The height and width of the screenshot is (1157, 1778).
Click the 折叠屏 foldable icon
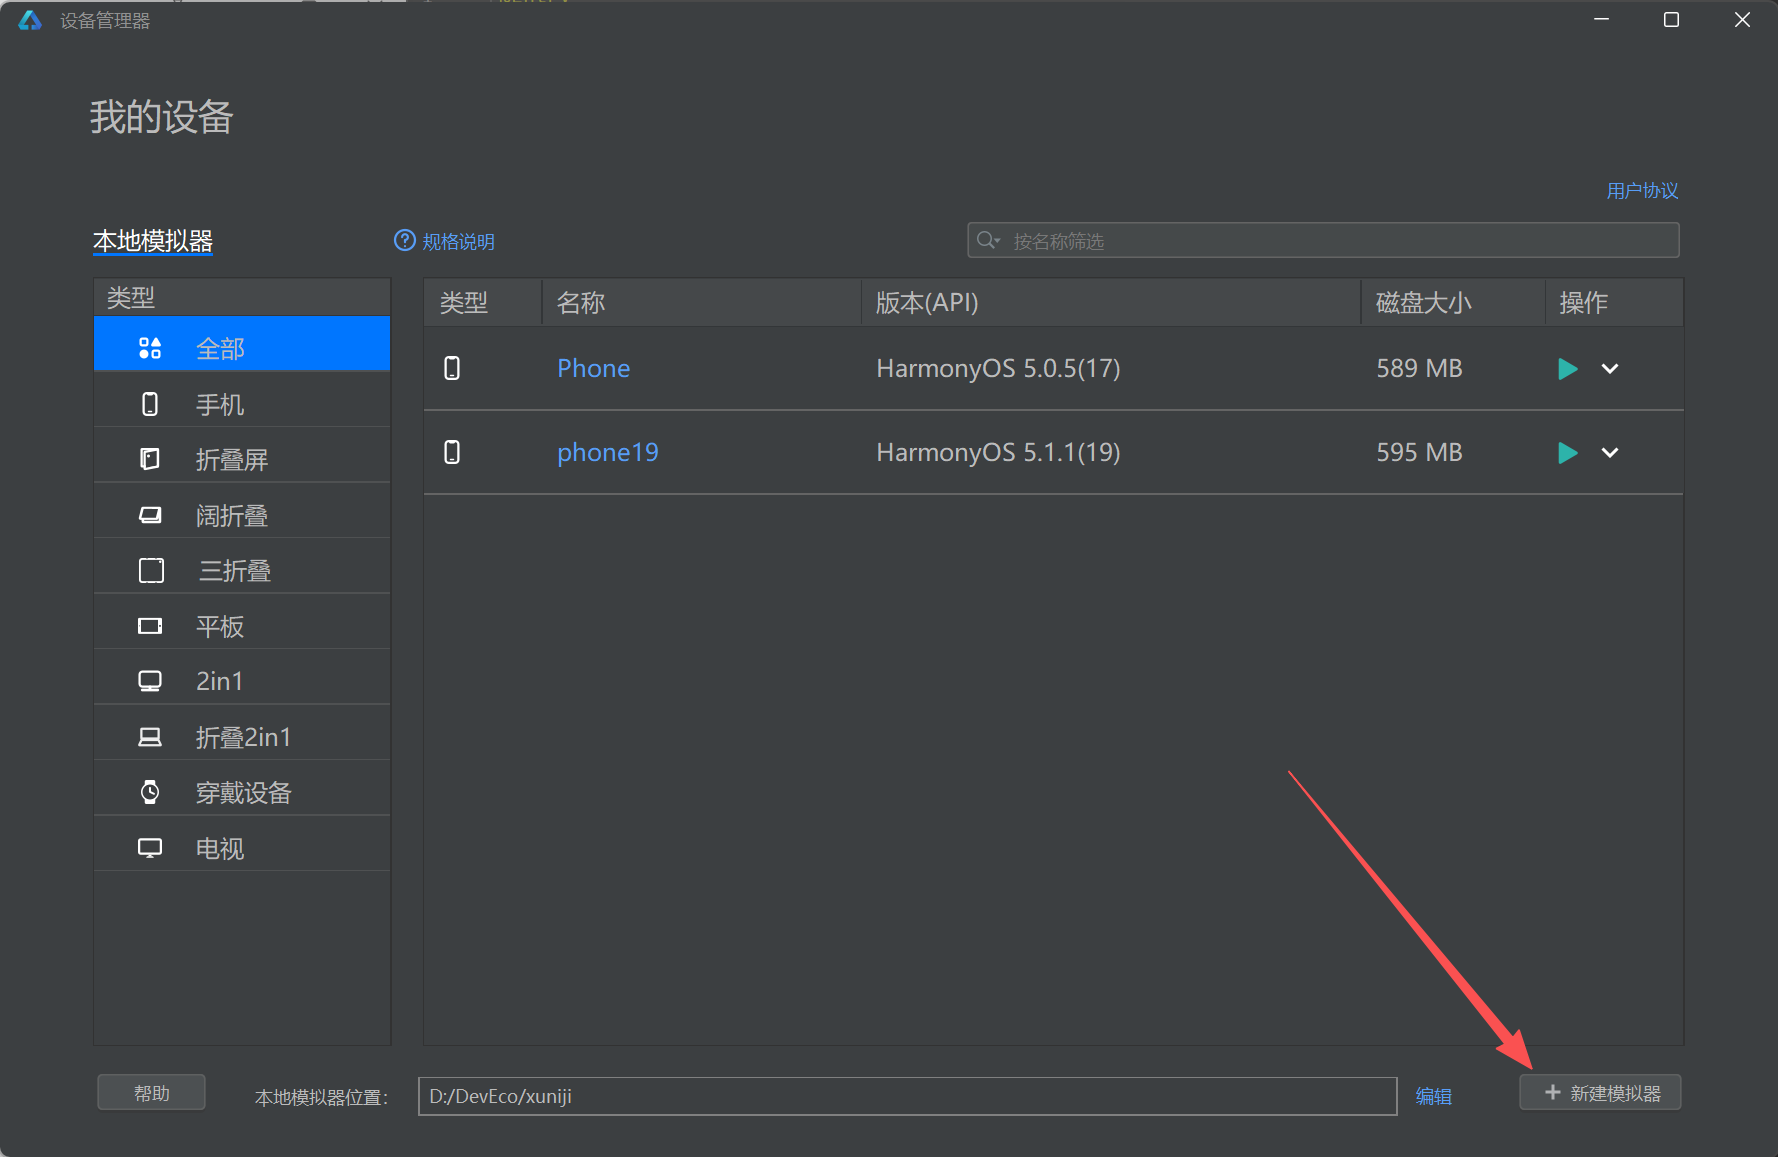[150, 459]
